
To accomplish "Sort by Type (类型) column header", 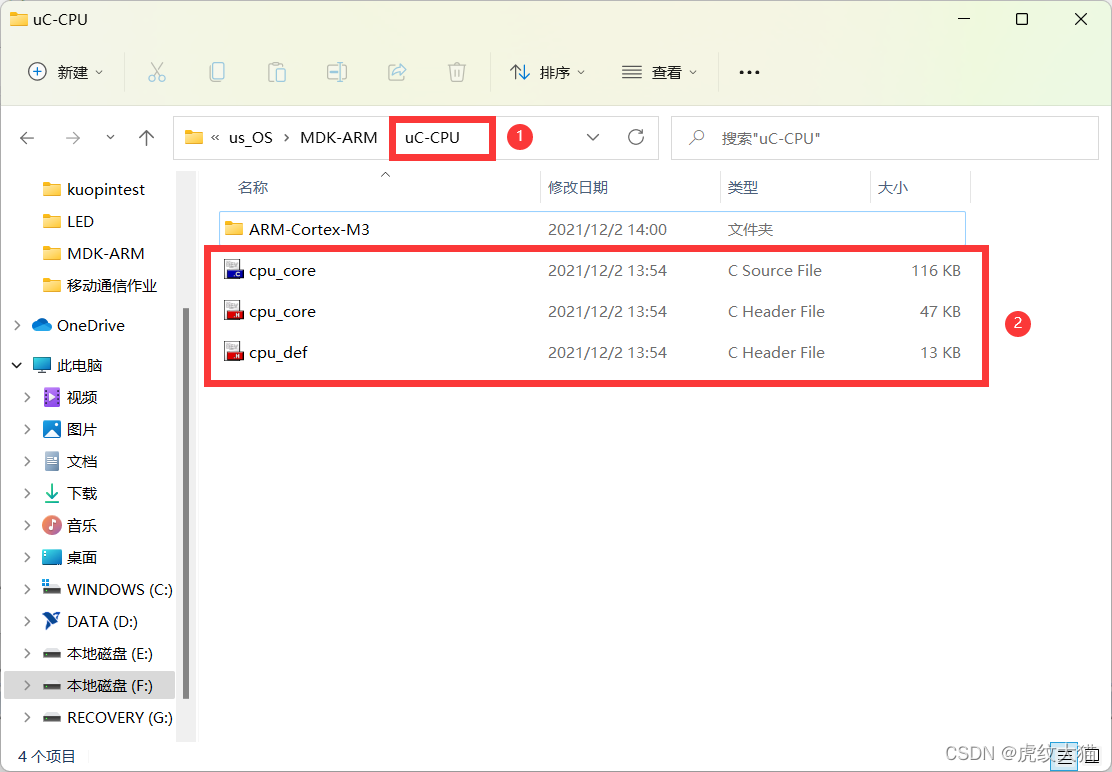I will coord(743,188).
